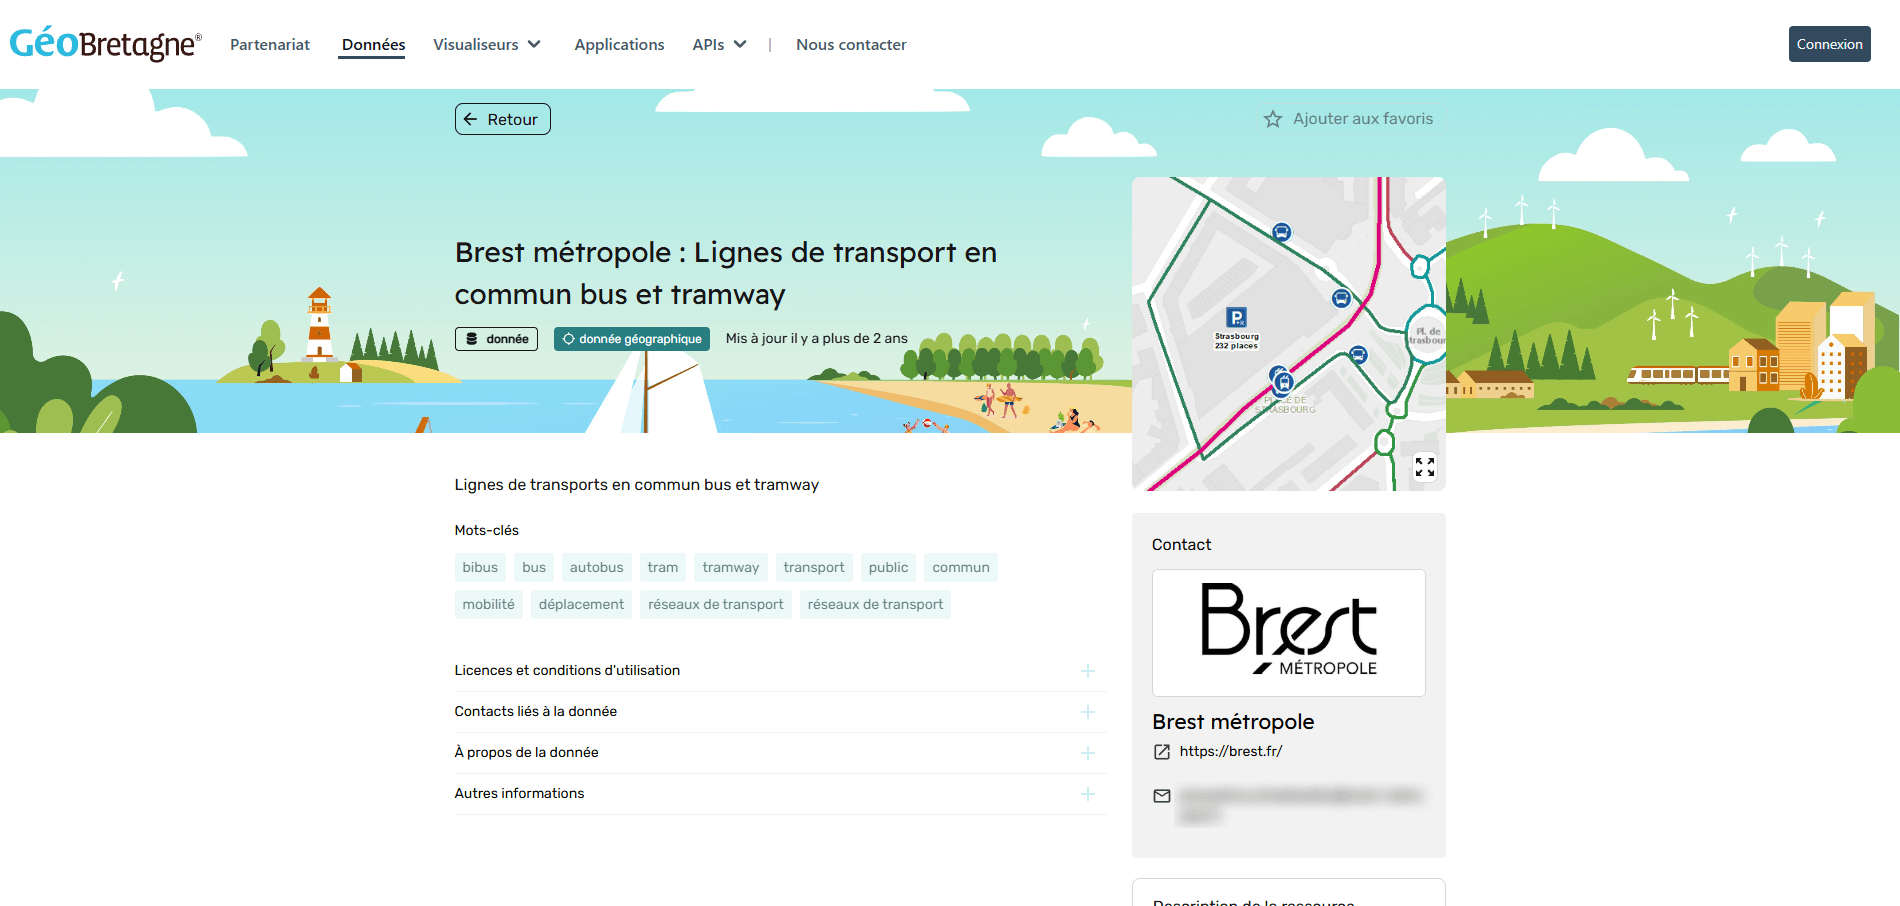
Task: Select the tram keyword tag
Action: pyautogui.click(x=663, y=567)
